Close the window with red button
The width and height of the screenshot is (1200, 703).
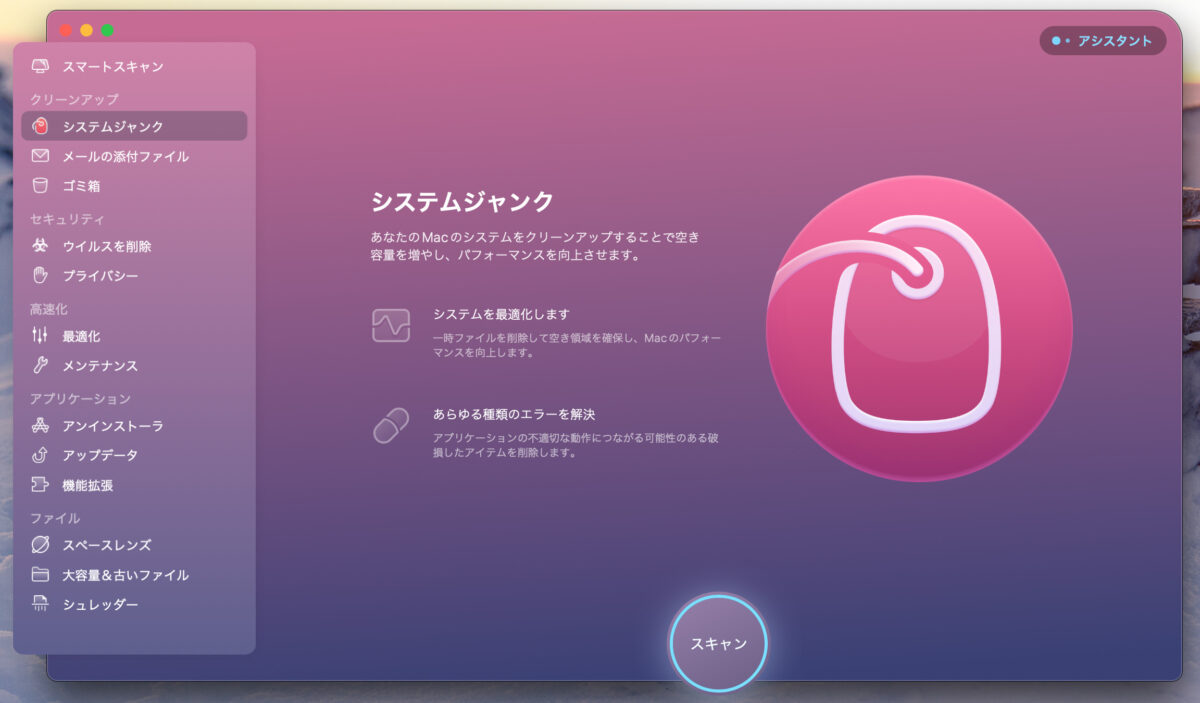click(x=65, y=30)
